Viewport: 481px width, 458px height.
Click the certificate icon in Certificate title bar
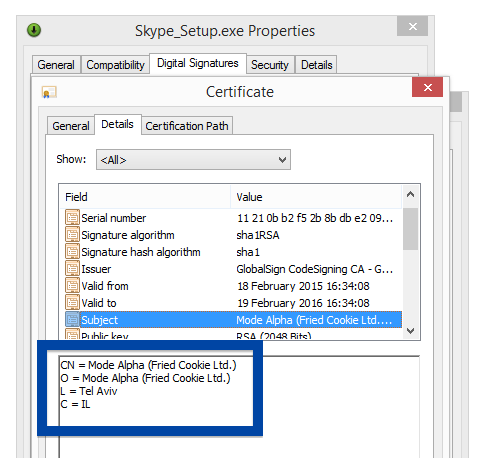[x=49, y=92]
